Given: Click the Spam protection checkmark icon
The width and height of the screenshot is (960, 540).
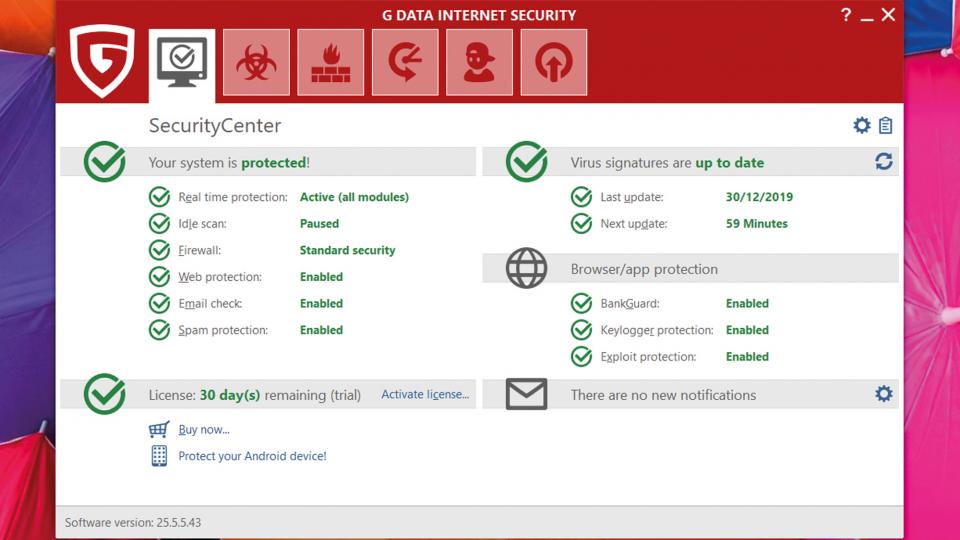Looking at the screenshot, I should click(159, 330).
